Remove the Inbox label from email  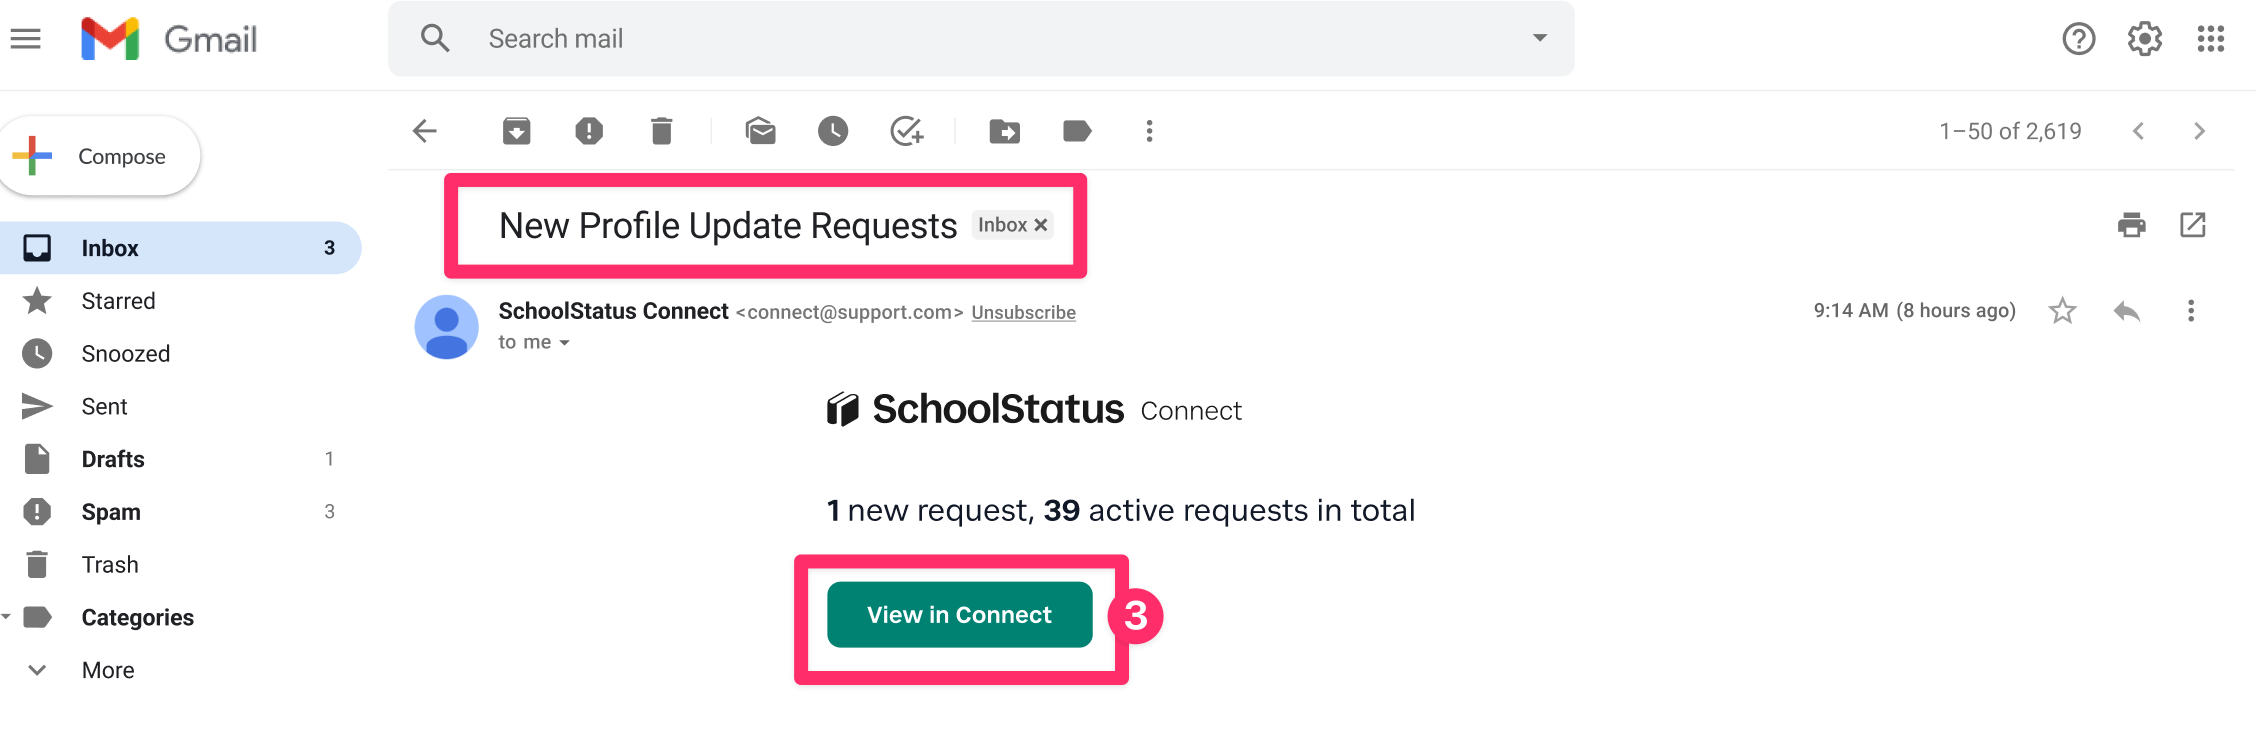[1041, 225]
